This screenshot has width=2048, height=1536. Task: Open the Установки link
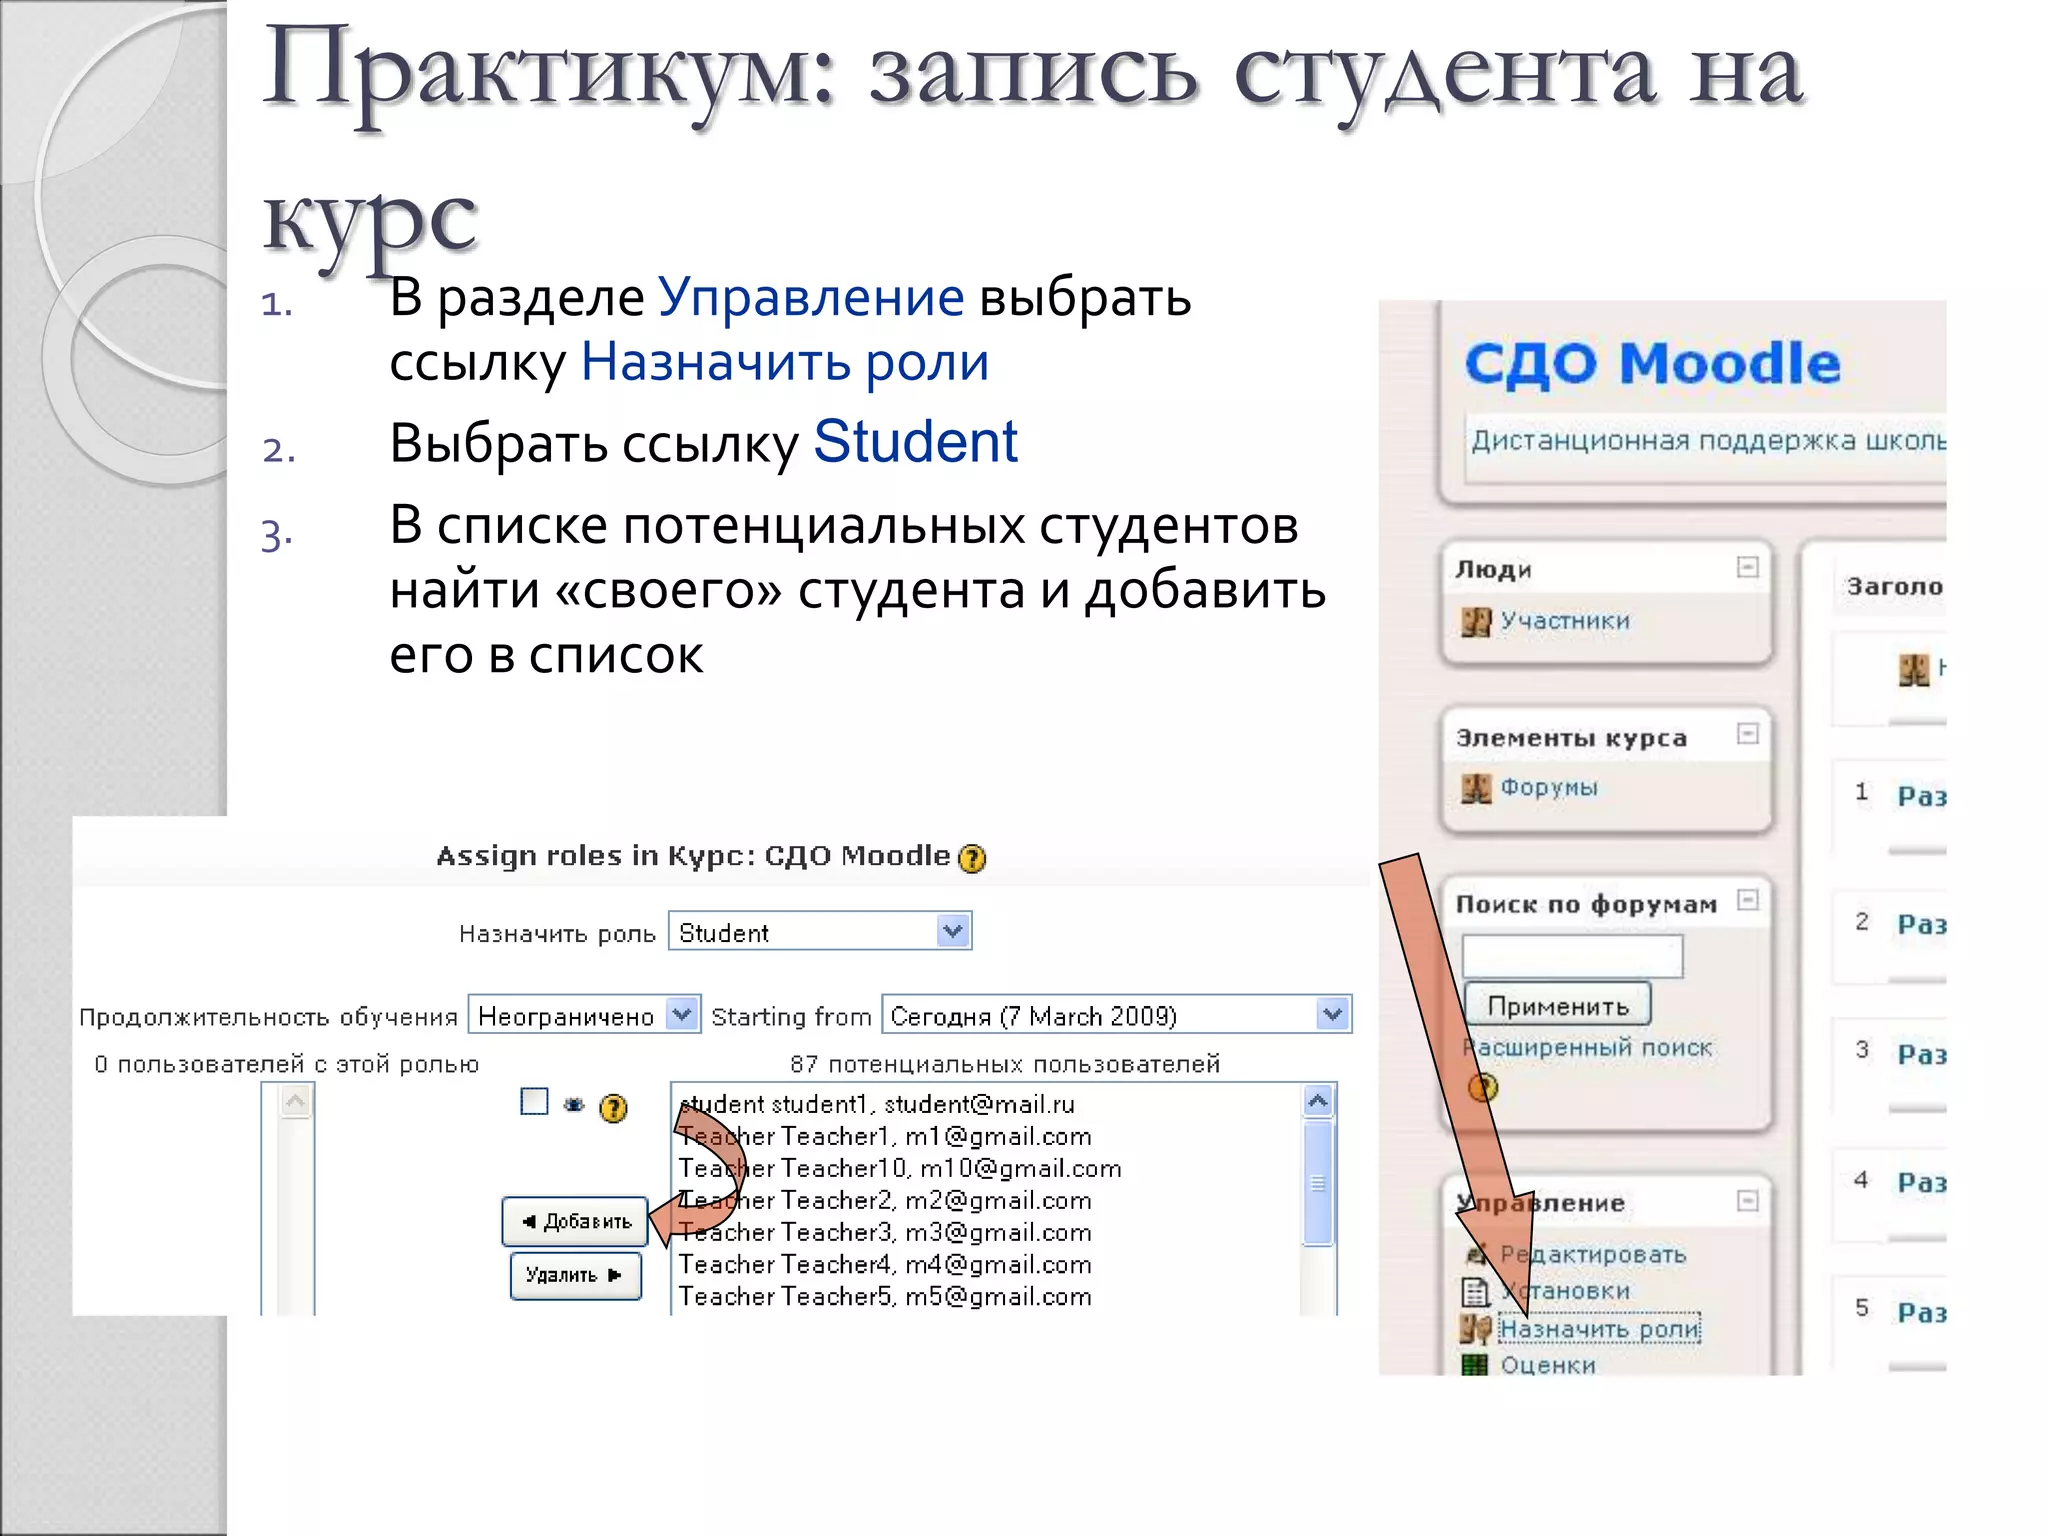1565,1291
